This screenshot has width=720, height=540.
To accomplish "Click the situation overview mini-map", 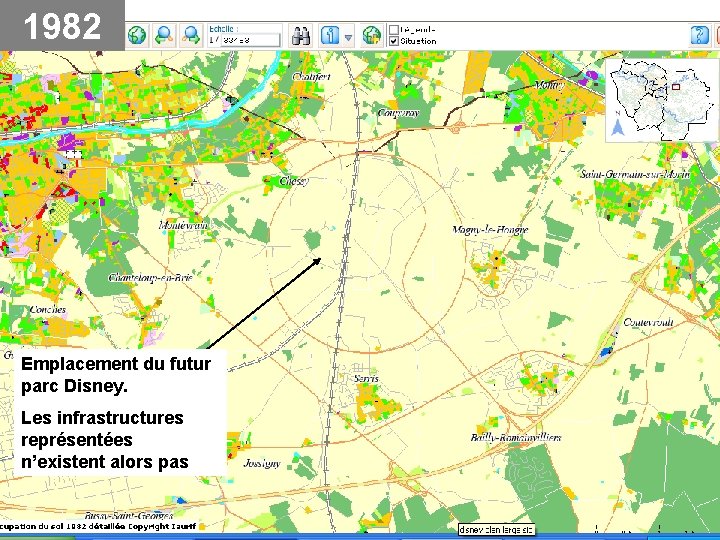I will 661,100.
